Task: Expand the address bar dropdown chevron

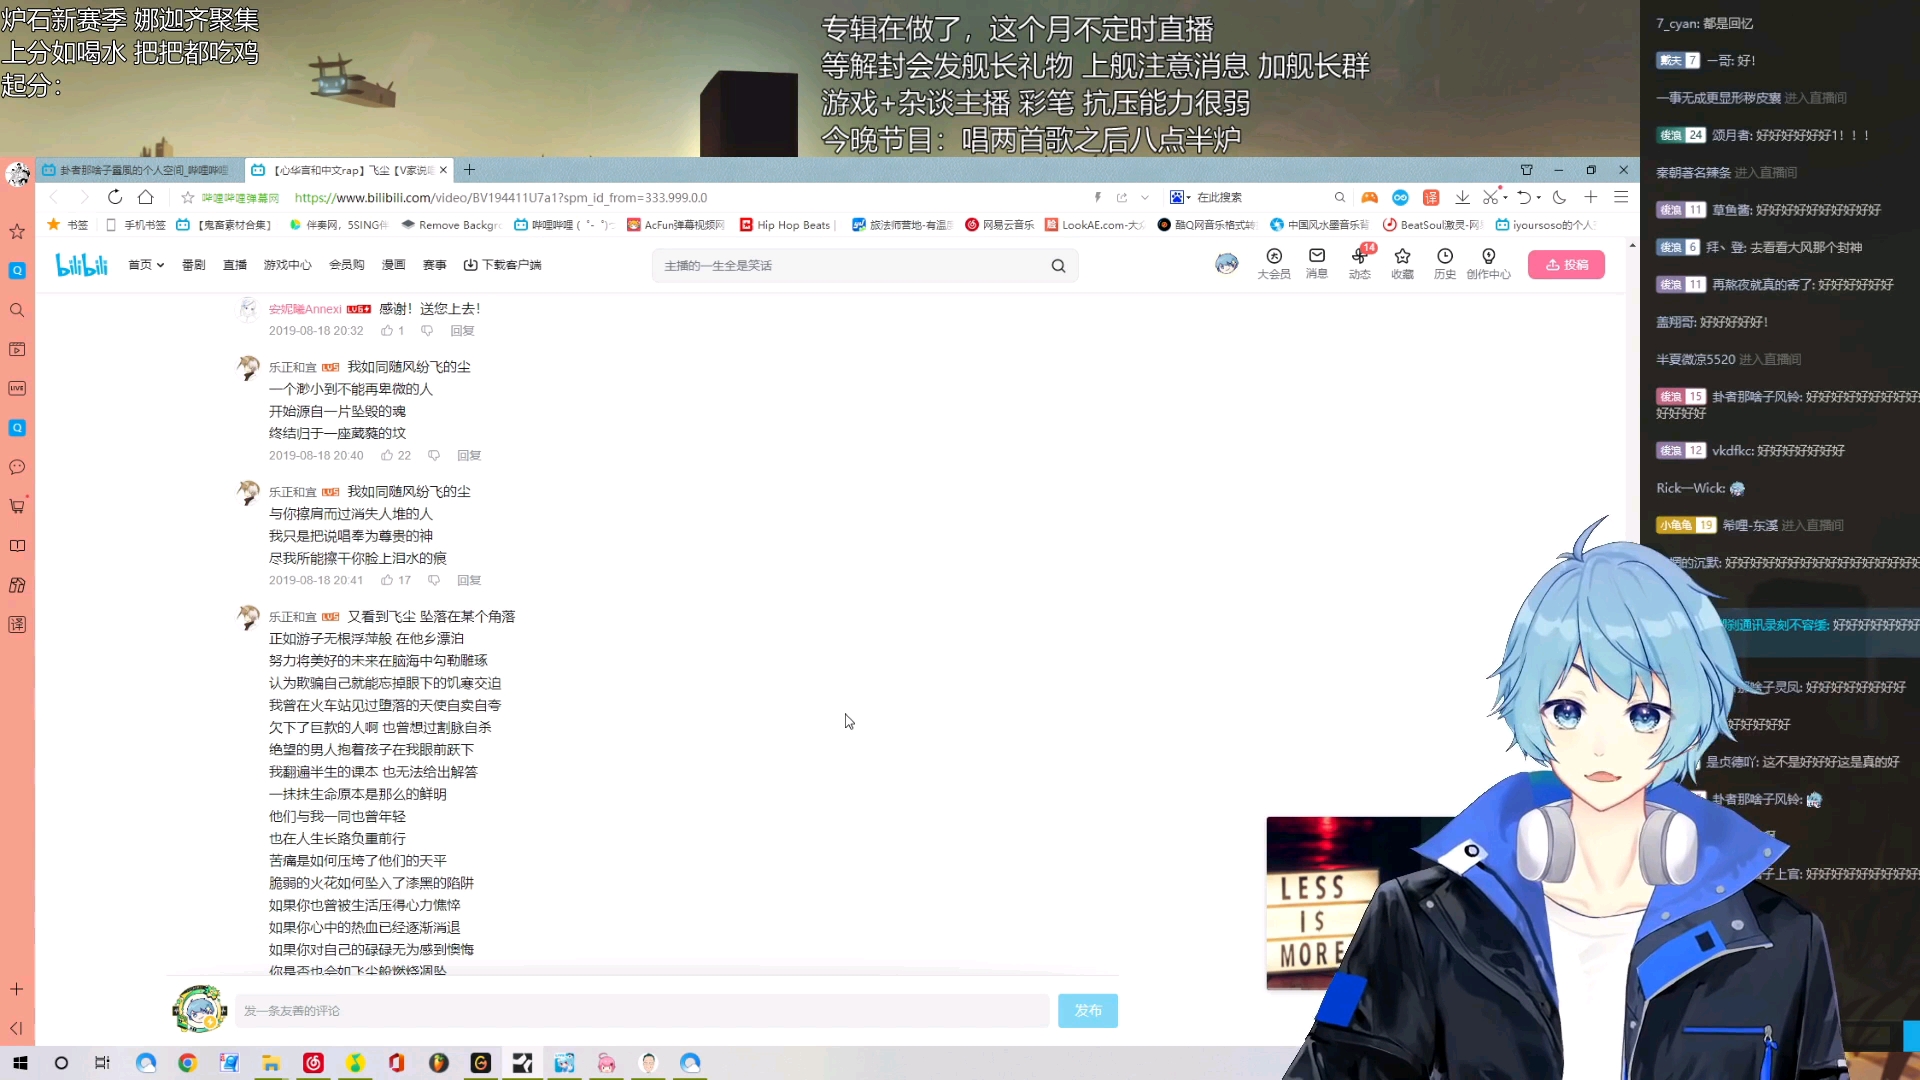Action: (1145, 198)
